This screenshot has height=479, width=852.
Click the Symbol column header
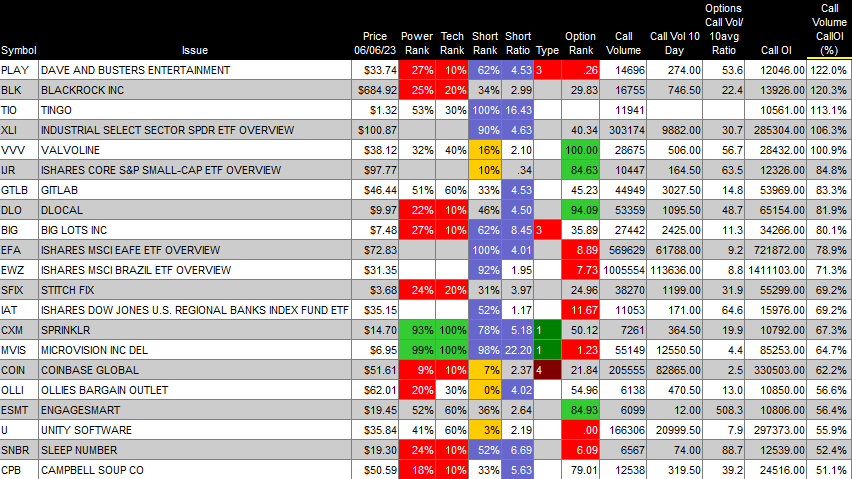tap(18, 51)
